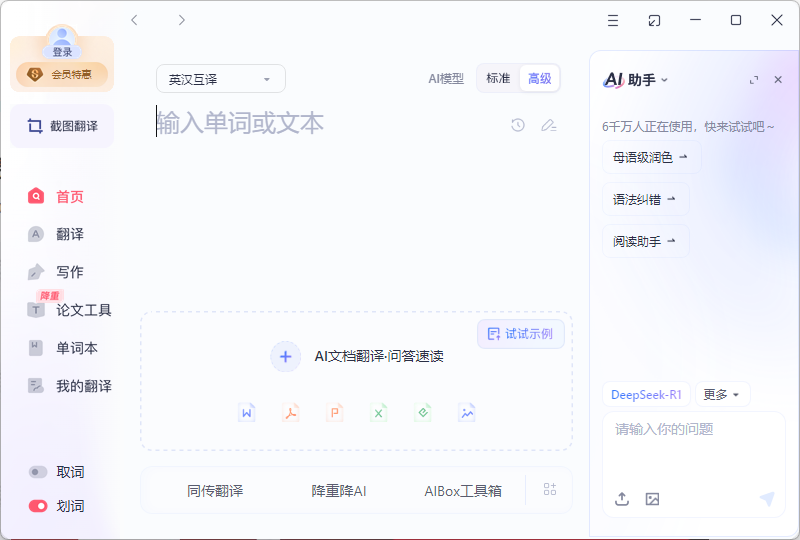The width and height of the screenshot is (800, 540).
Task: Open 降重降AI tool
Action: [x=339, y=491]
